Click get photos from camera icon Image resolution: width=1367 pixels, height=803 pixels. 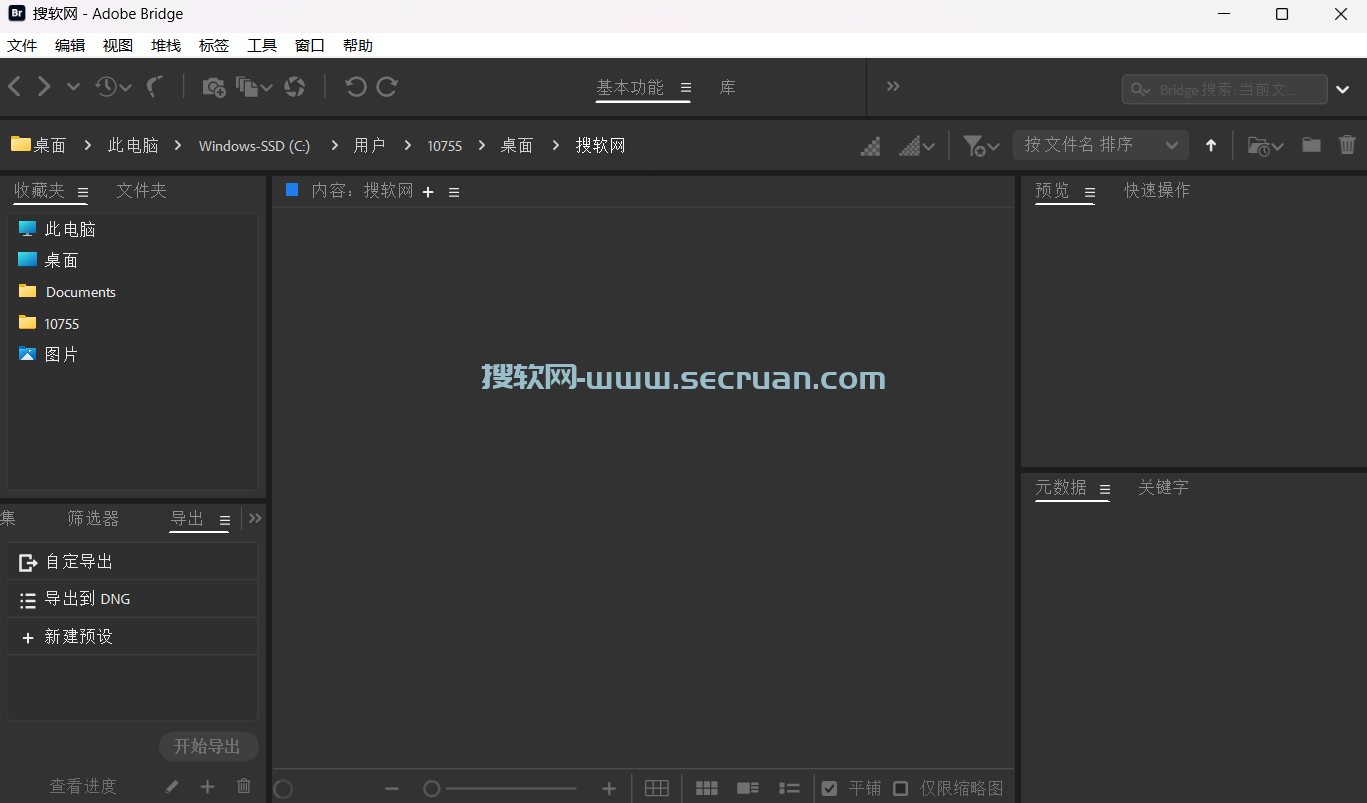[213, 87]
